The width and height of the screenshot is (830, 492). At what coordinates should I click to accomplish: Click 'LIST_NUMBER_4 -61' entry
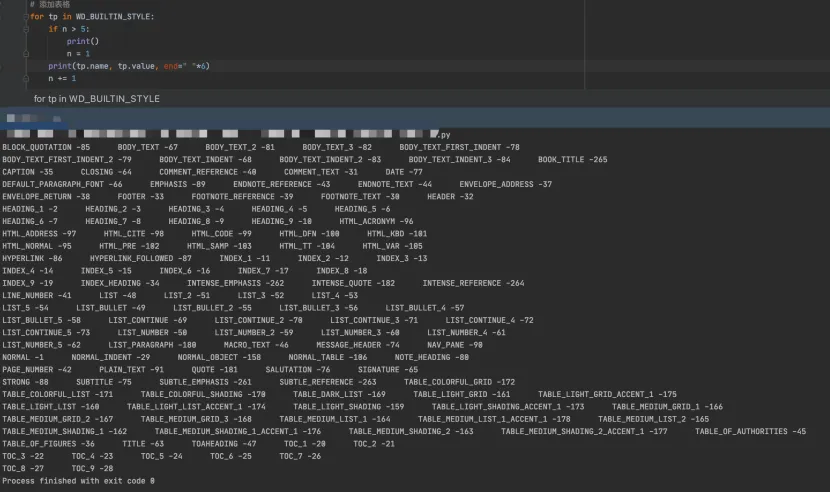click(466, 333)
